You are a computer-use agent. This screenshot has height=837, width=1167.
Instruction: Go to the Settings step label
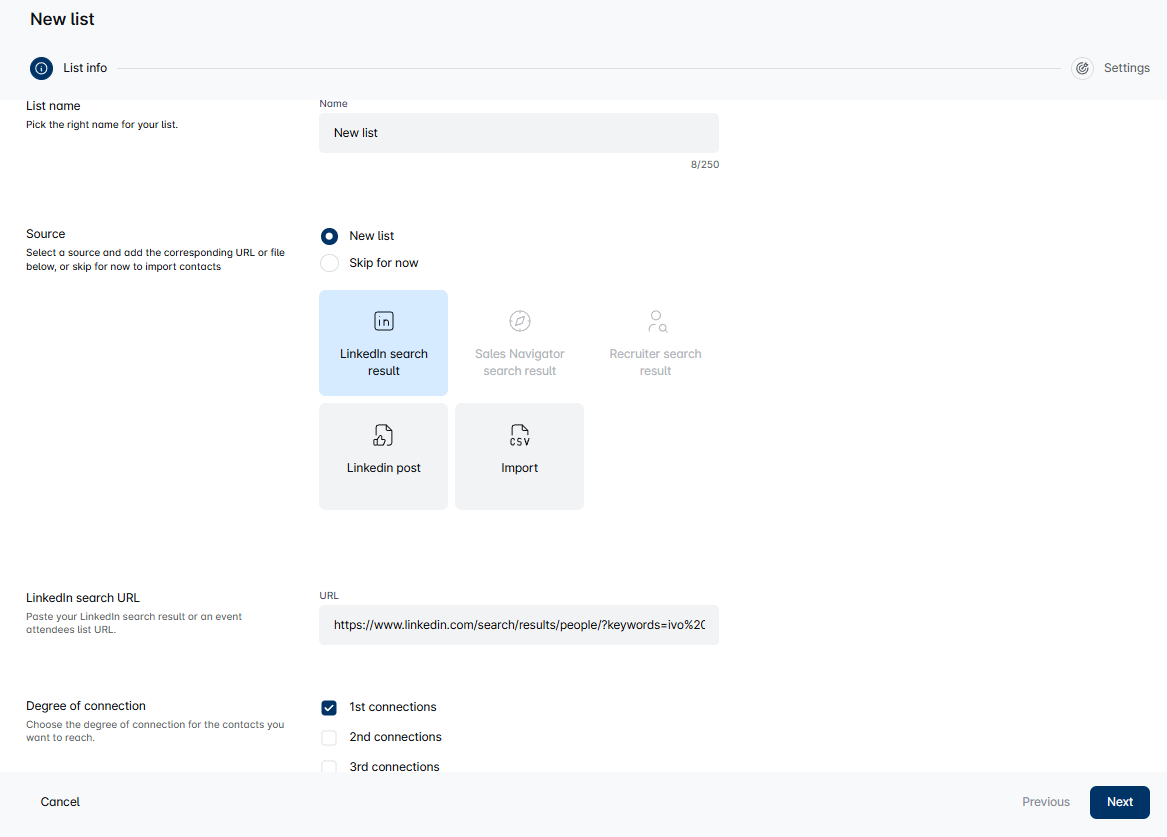[1126, 68]
